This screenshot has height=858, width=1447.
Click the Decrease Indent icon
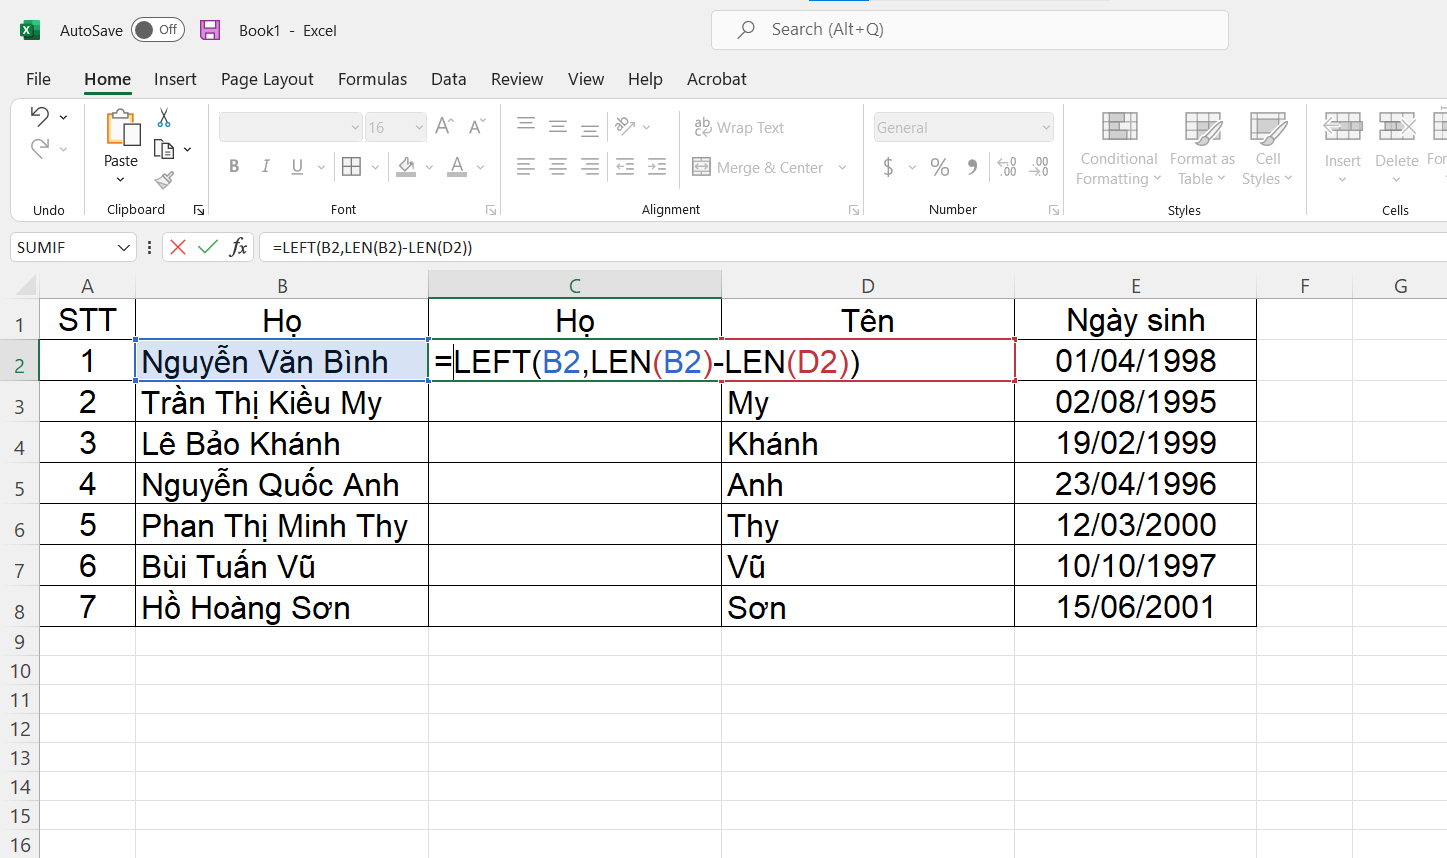tap(625, 167)
